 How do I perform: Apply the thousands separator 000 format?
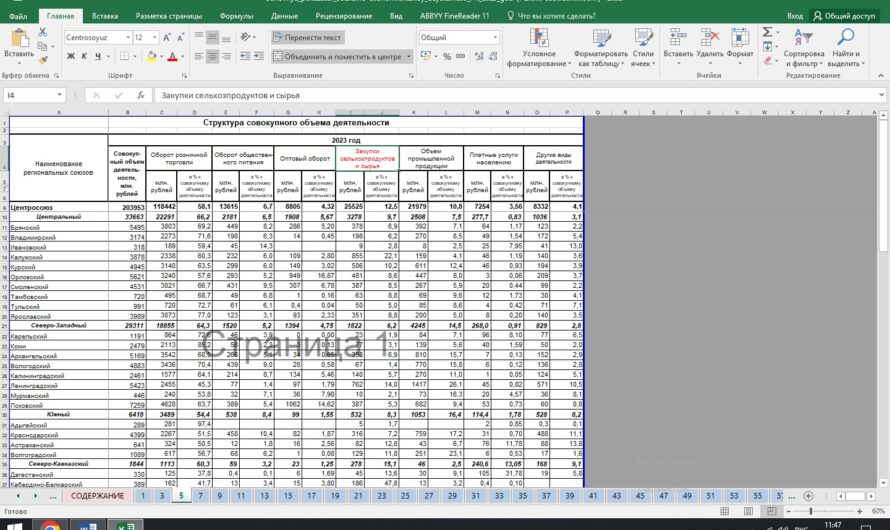(x=460, y=56)
